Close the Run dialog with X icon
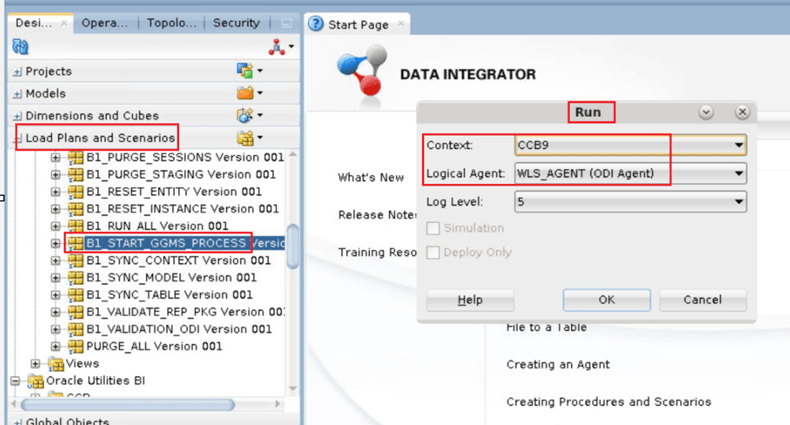 point(742,112)
